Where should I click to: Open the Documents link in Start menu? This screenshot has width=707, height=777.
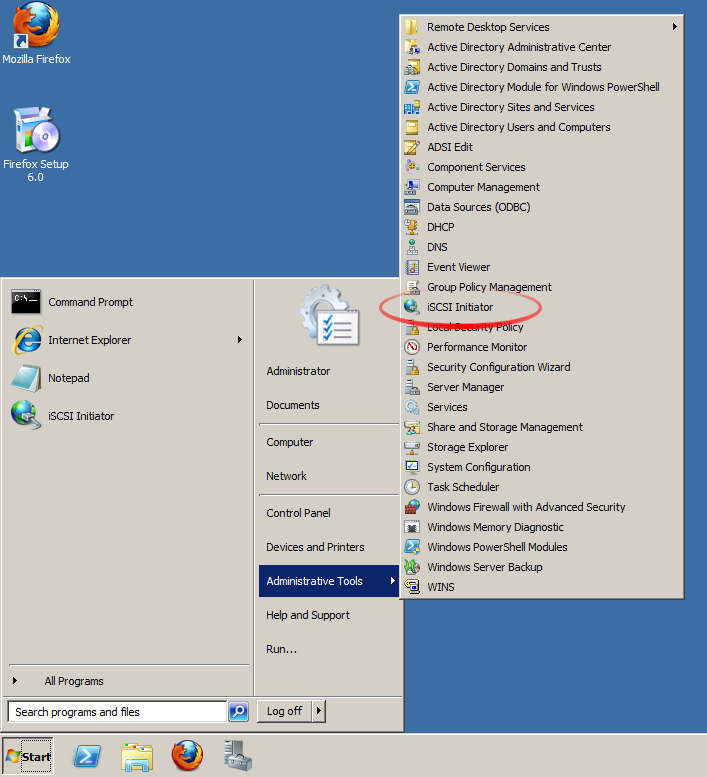point(293,405)
